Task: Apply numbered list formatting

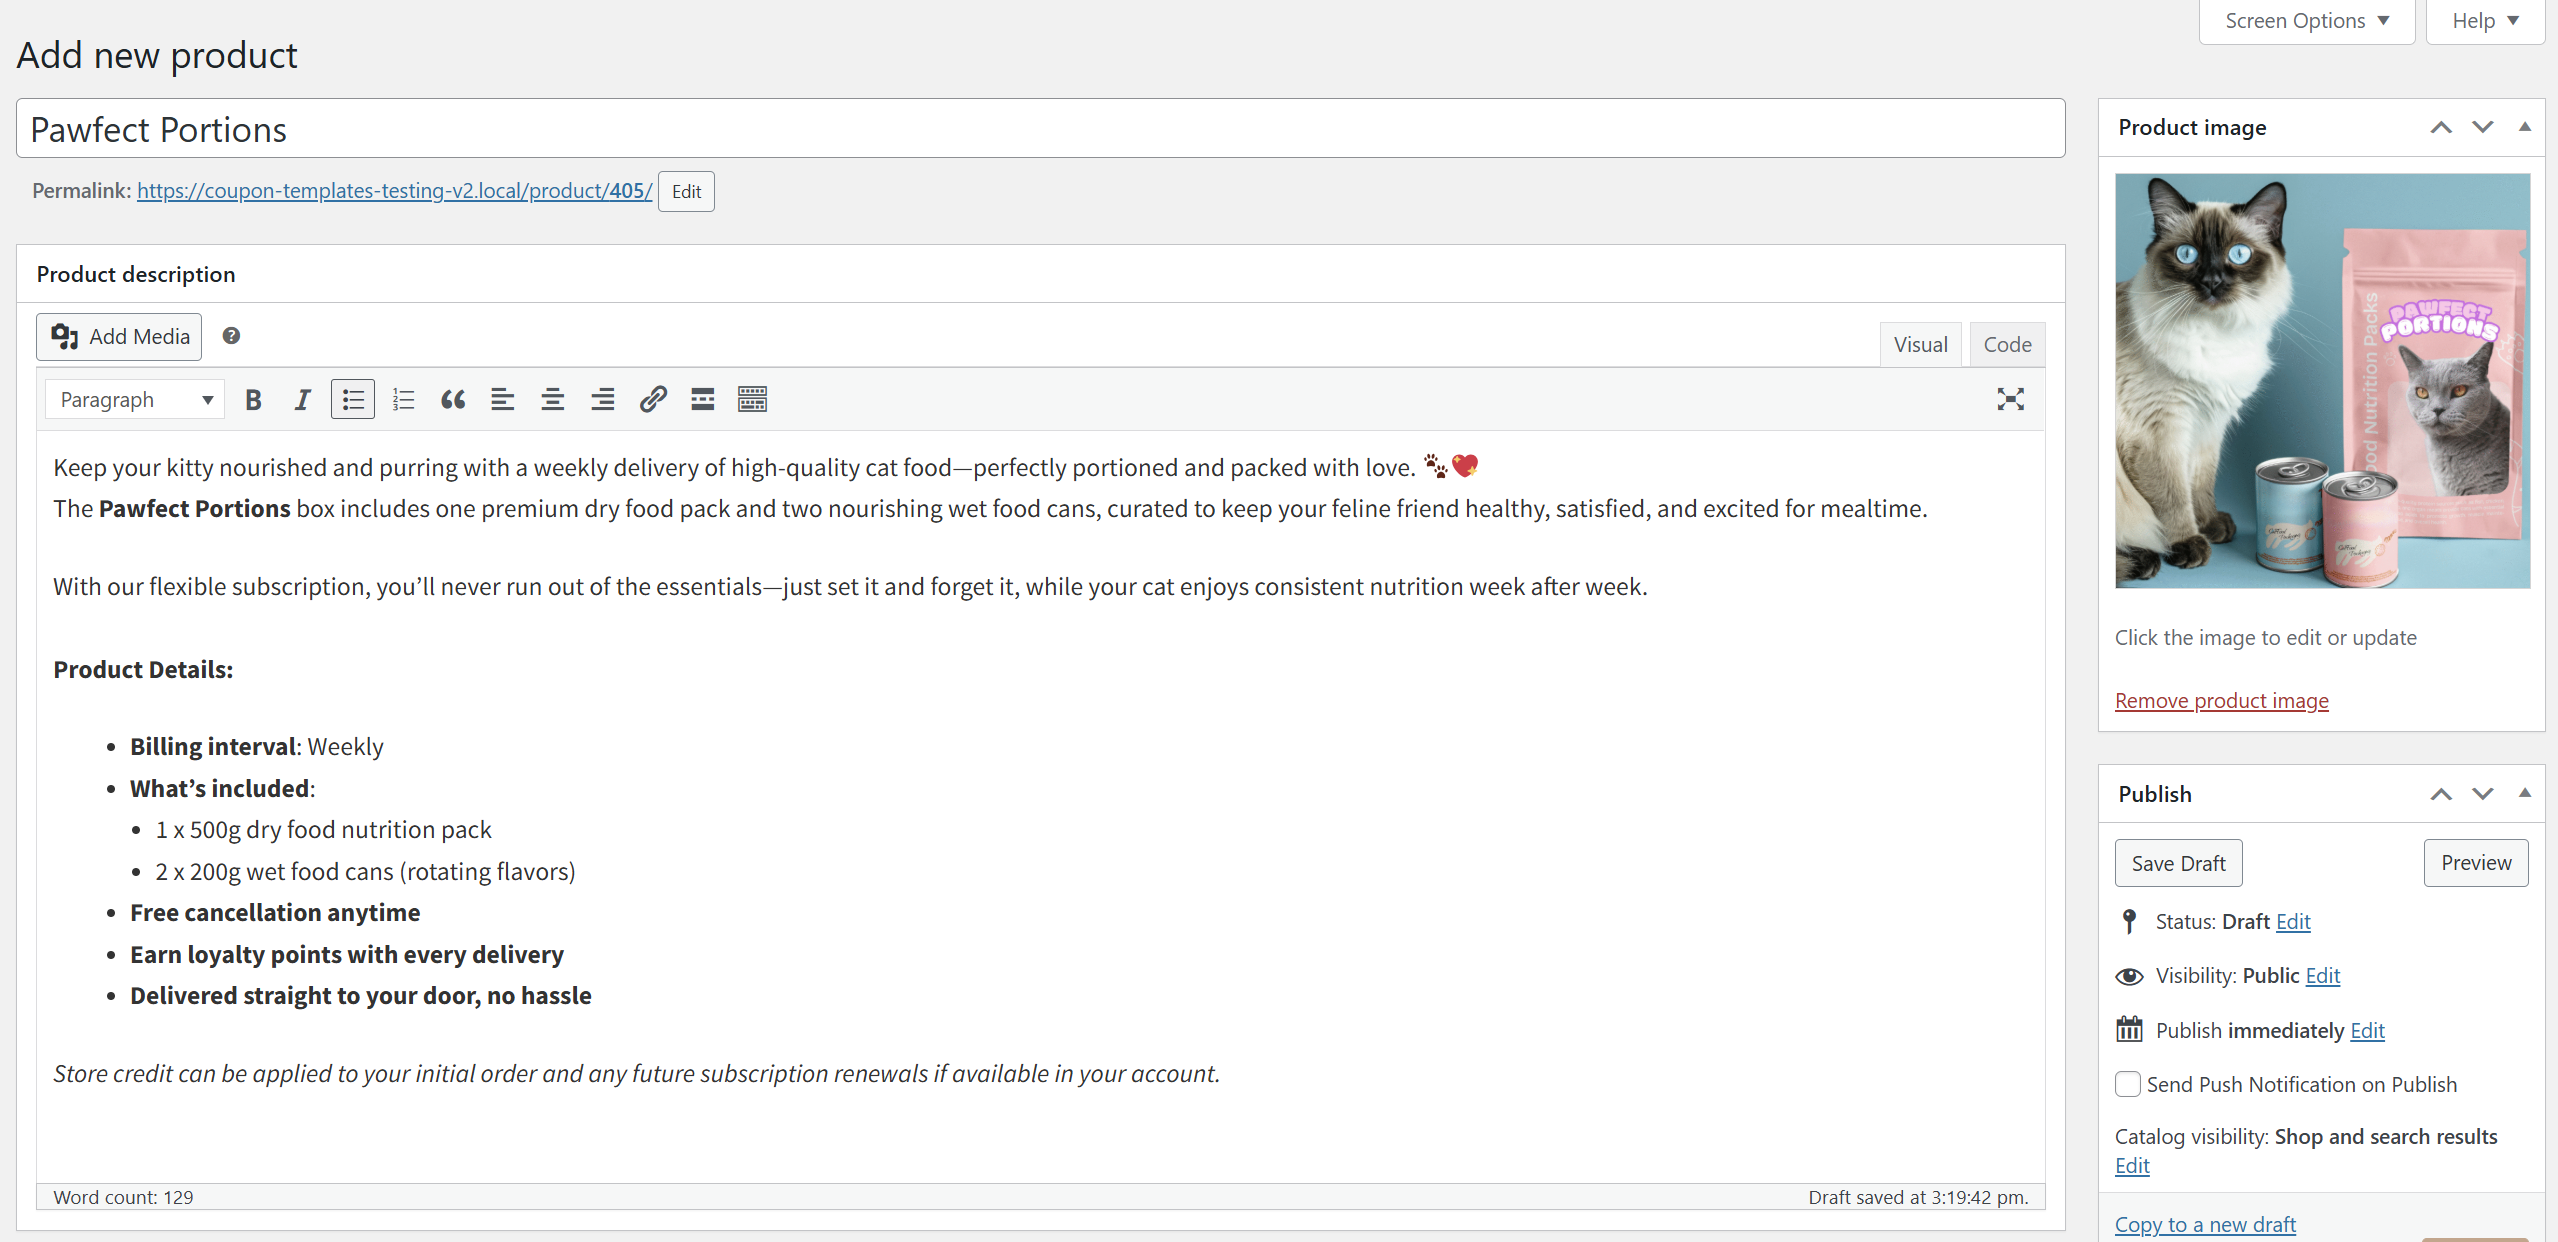Action: (403, 400)
